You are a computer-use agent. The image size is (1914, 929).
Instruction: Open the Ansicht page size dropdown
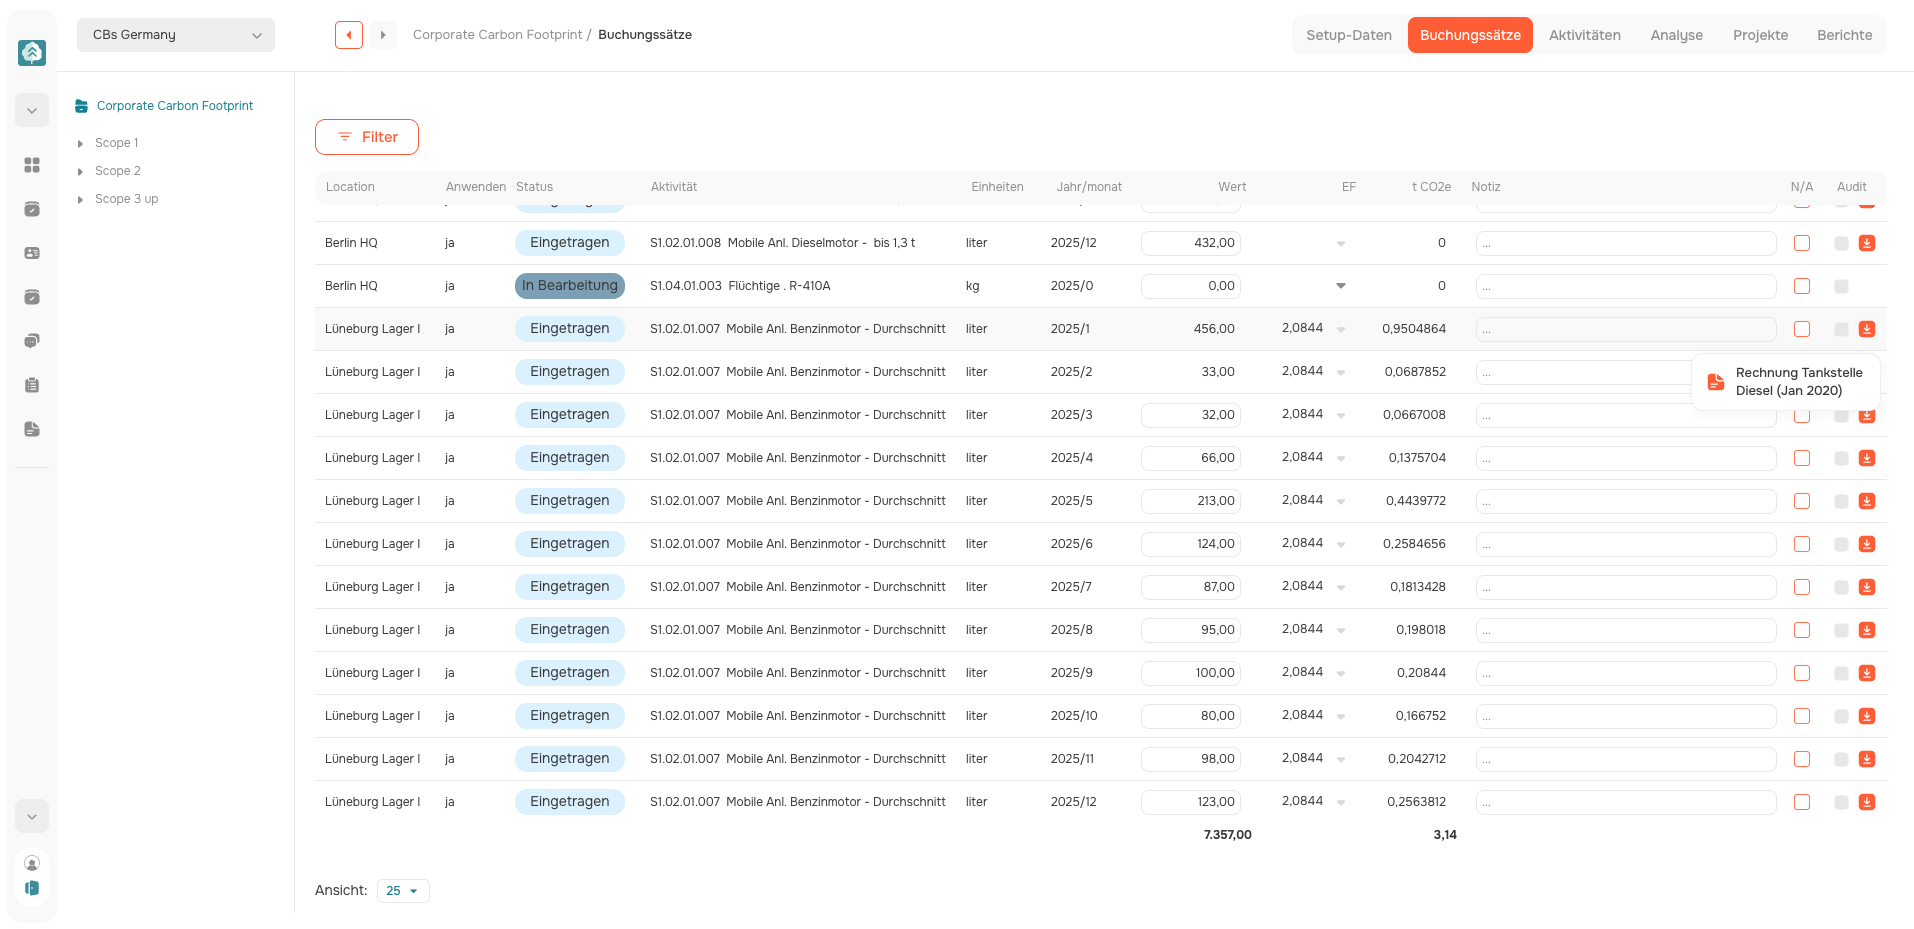click(x=403, y=891)
